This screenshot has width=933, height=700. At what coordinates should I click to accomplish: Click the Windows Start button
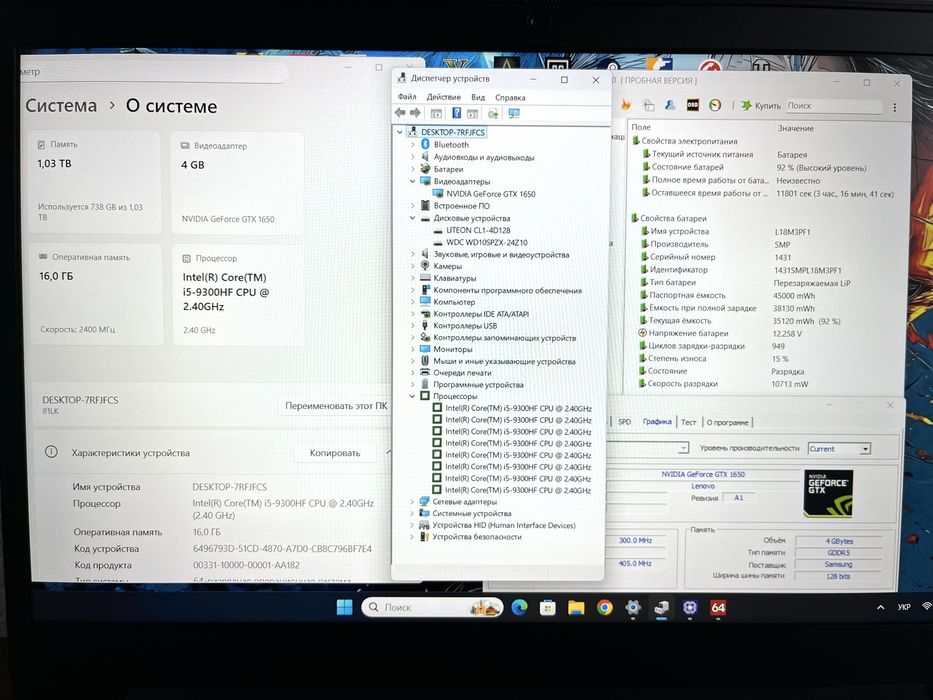click(345, 607)
